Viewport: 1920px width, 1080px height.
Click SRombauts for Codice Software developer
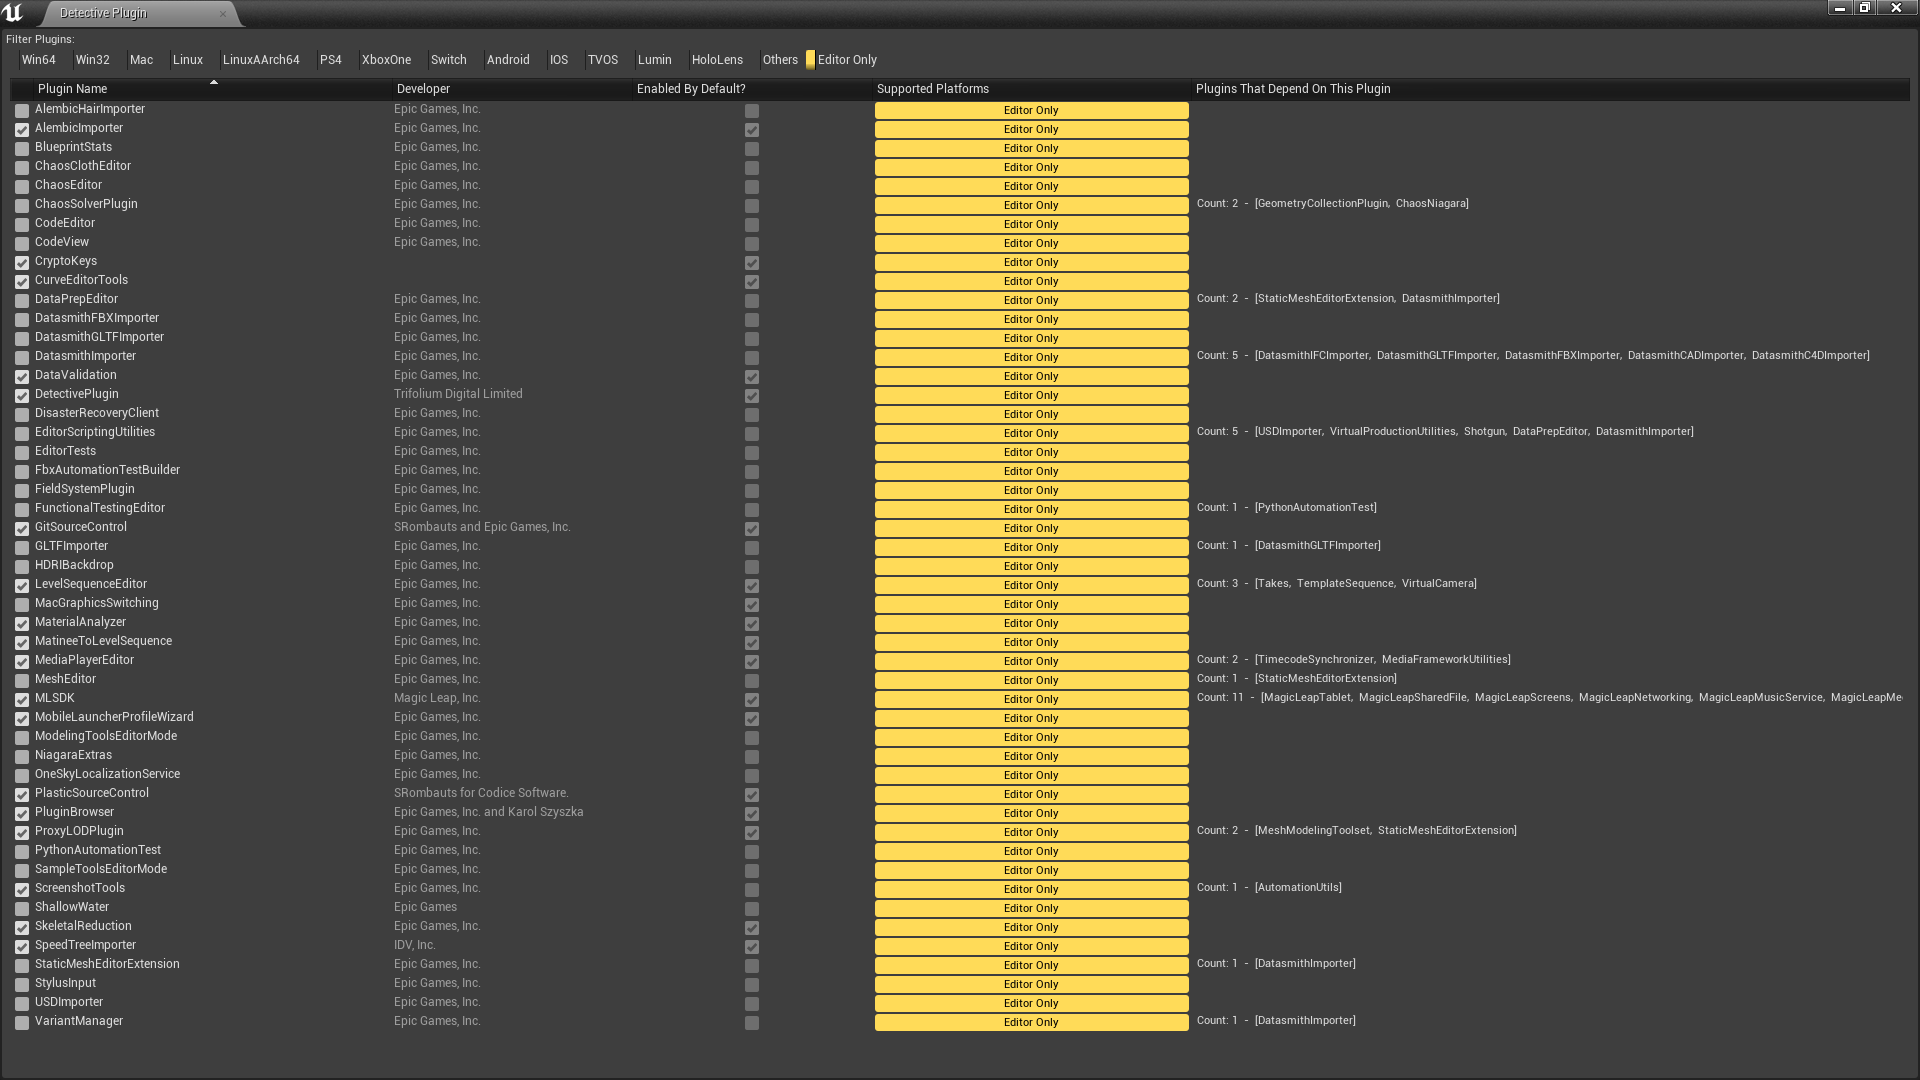[481, 793]
